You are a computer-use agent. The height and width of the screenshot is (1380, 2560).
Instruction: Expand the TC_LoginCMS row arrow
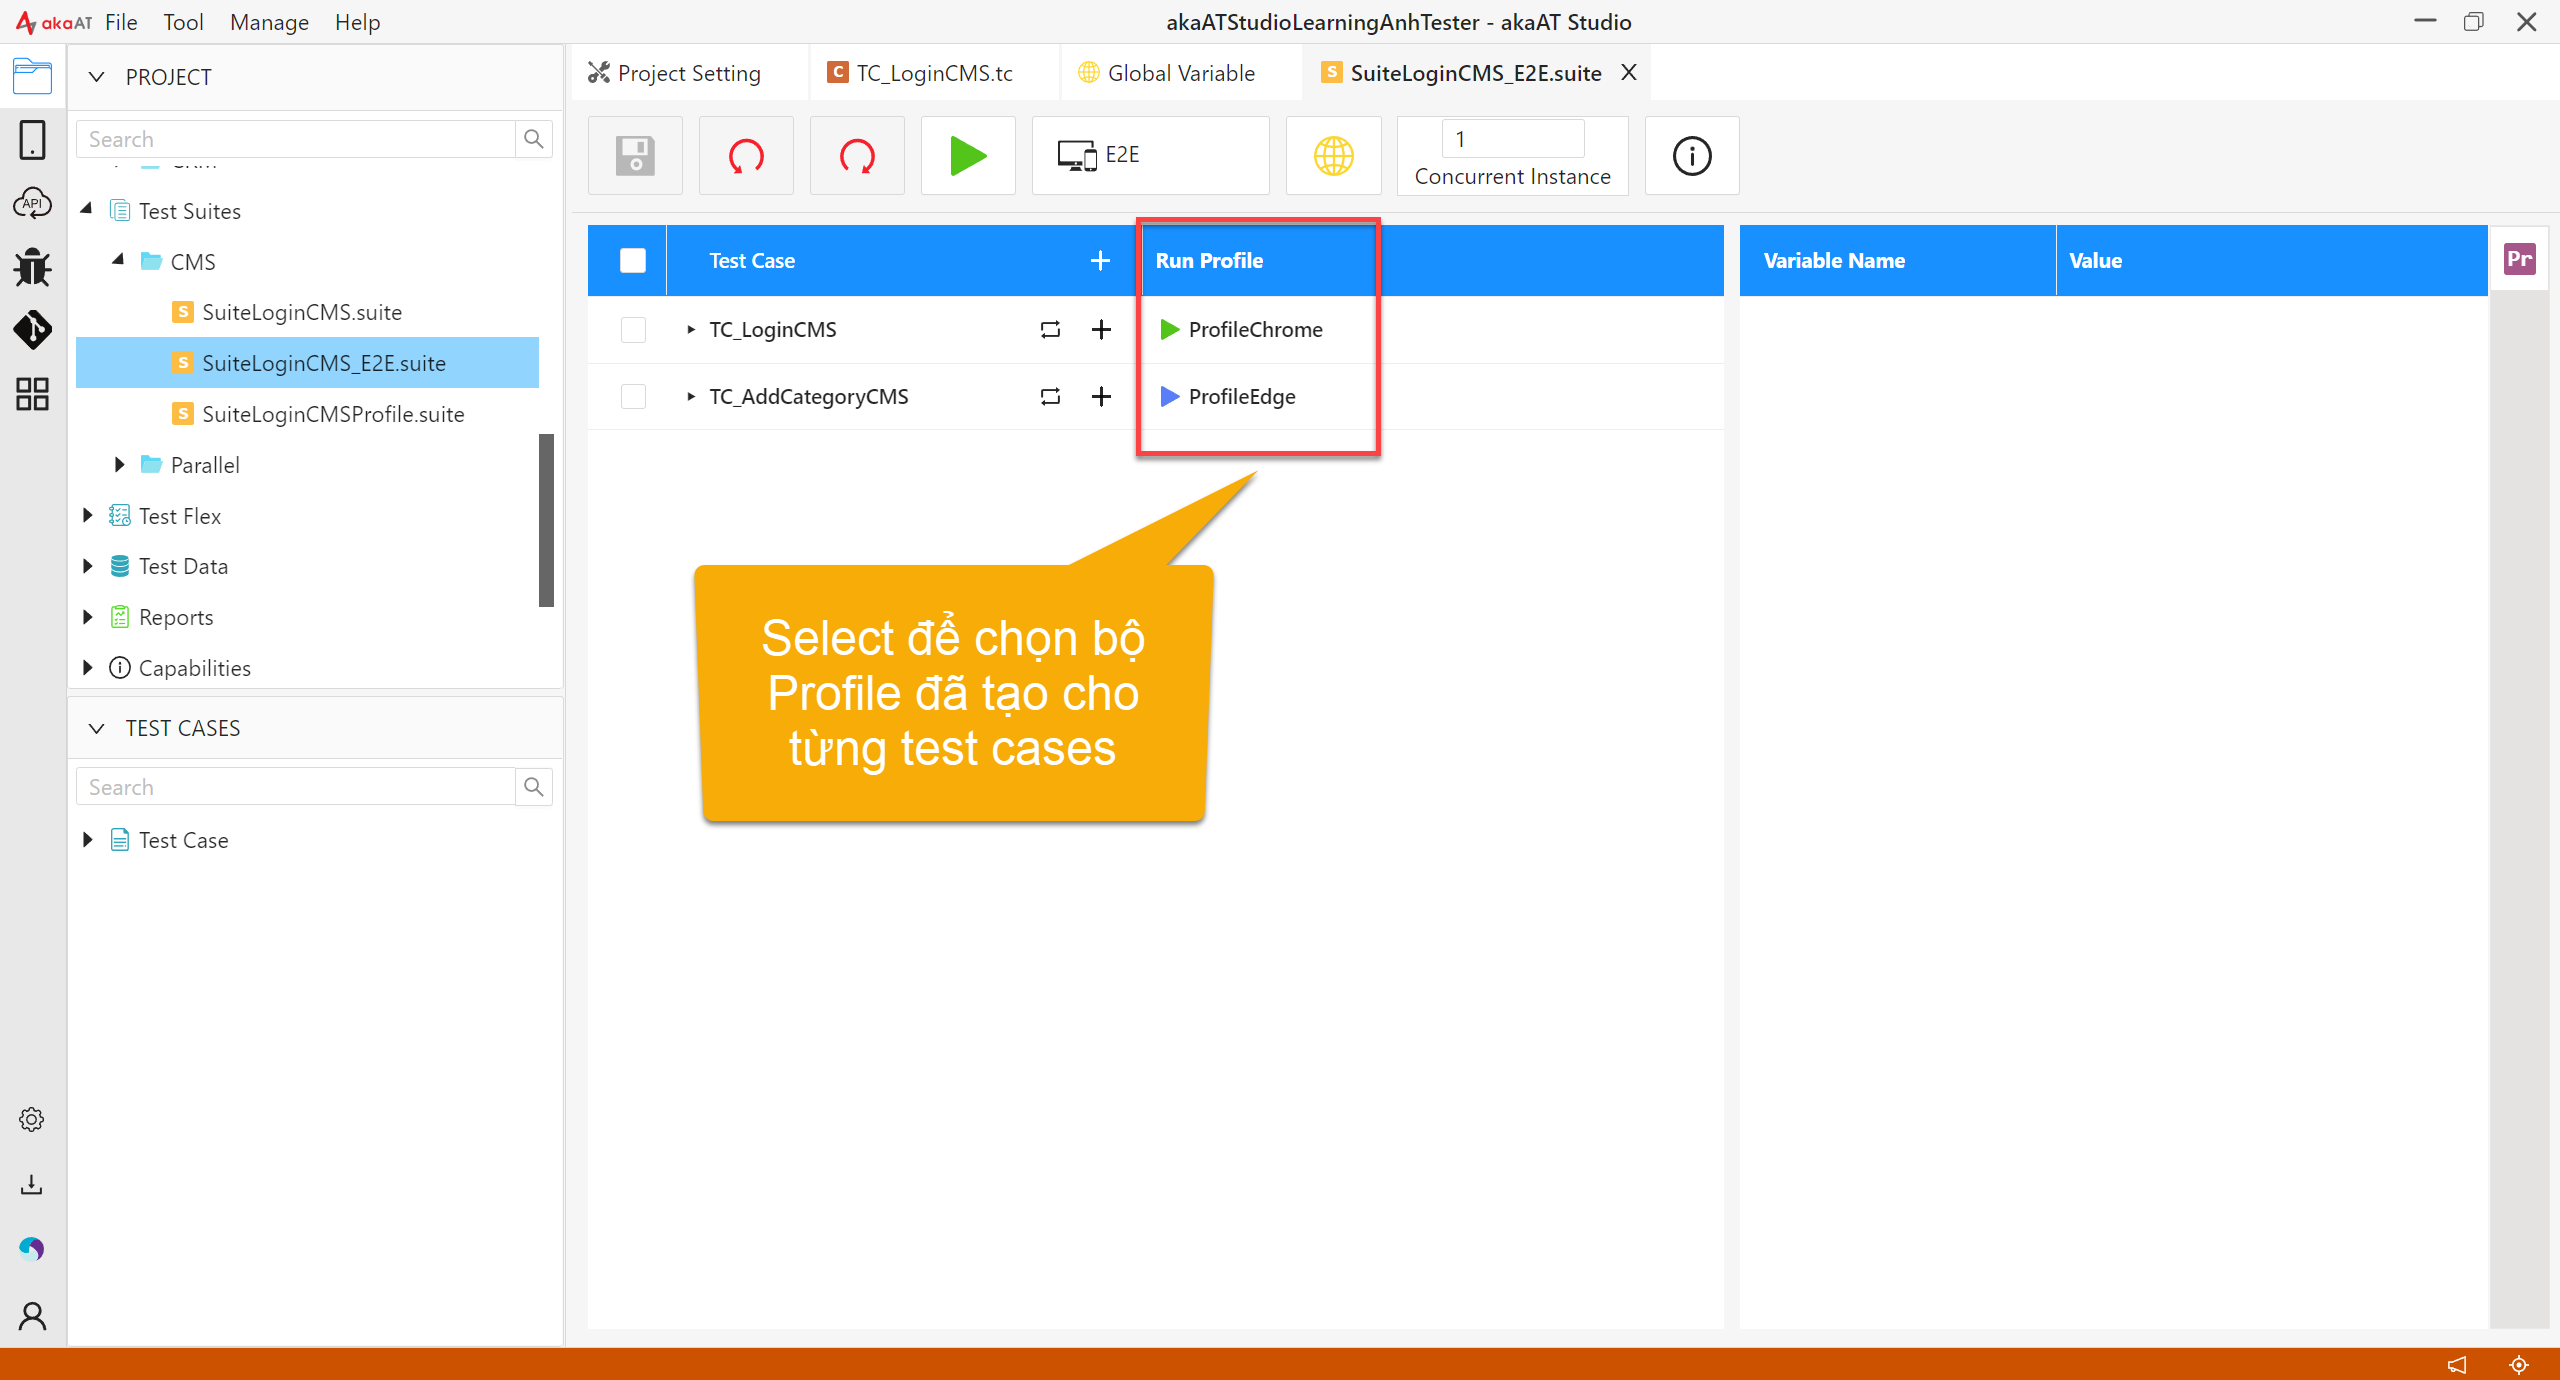[690, 330]
